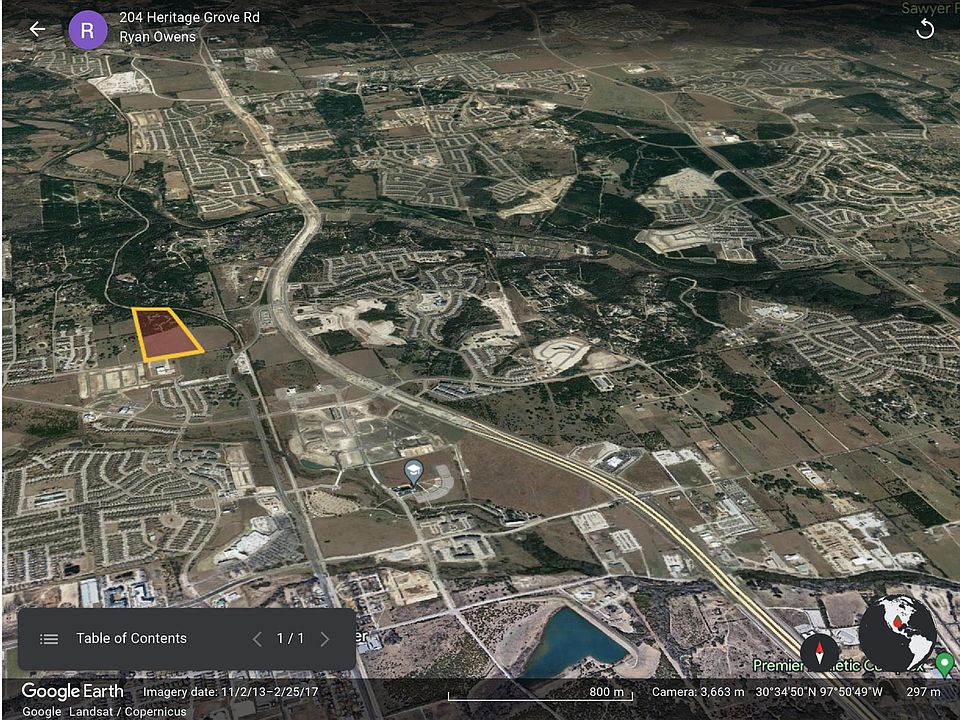
Task: Click the school placemark pin on map
Action: tap(412, 470)
